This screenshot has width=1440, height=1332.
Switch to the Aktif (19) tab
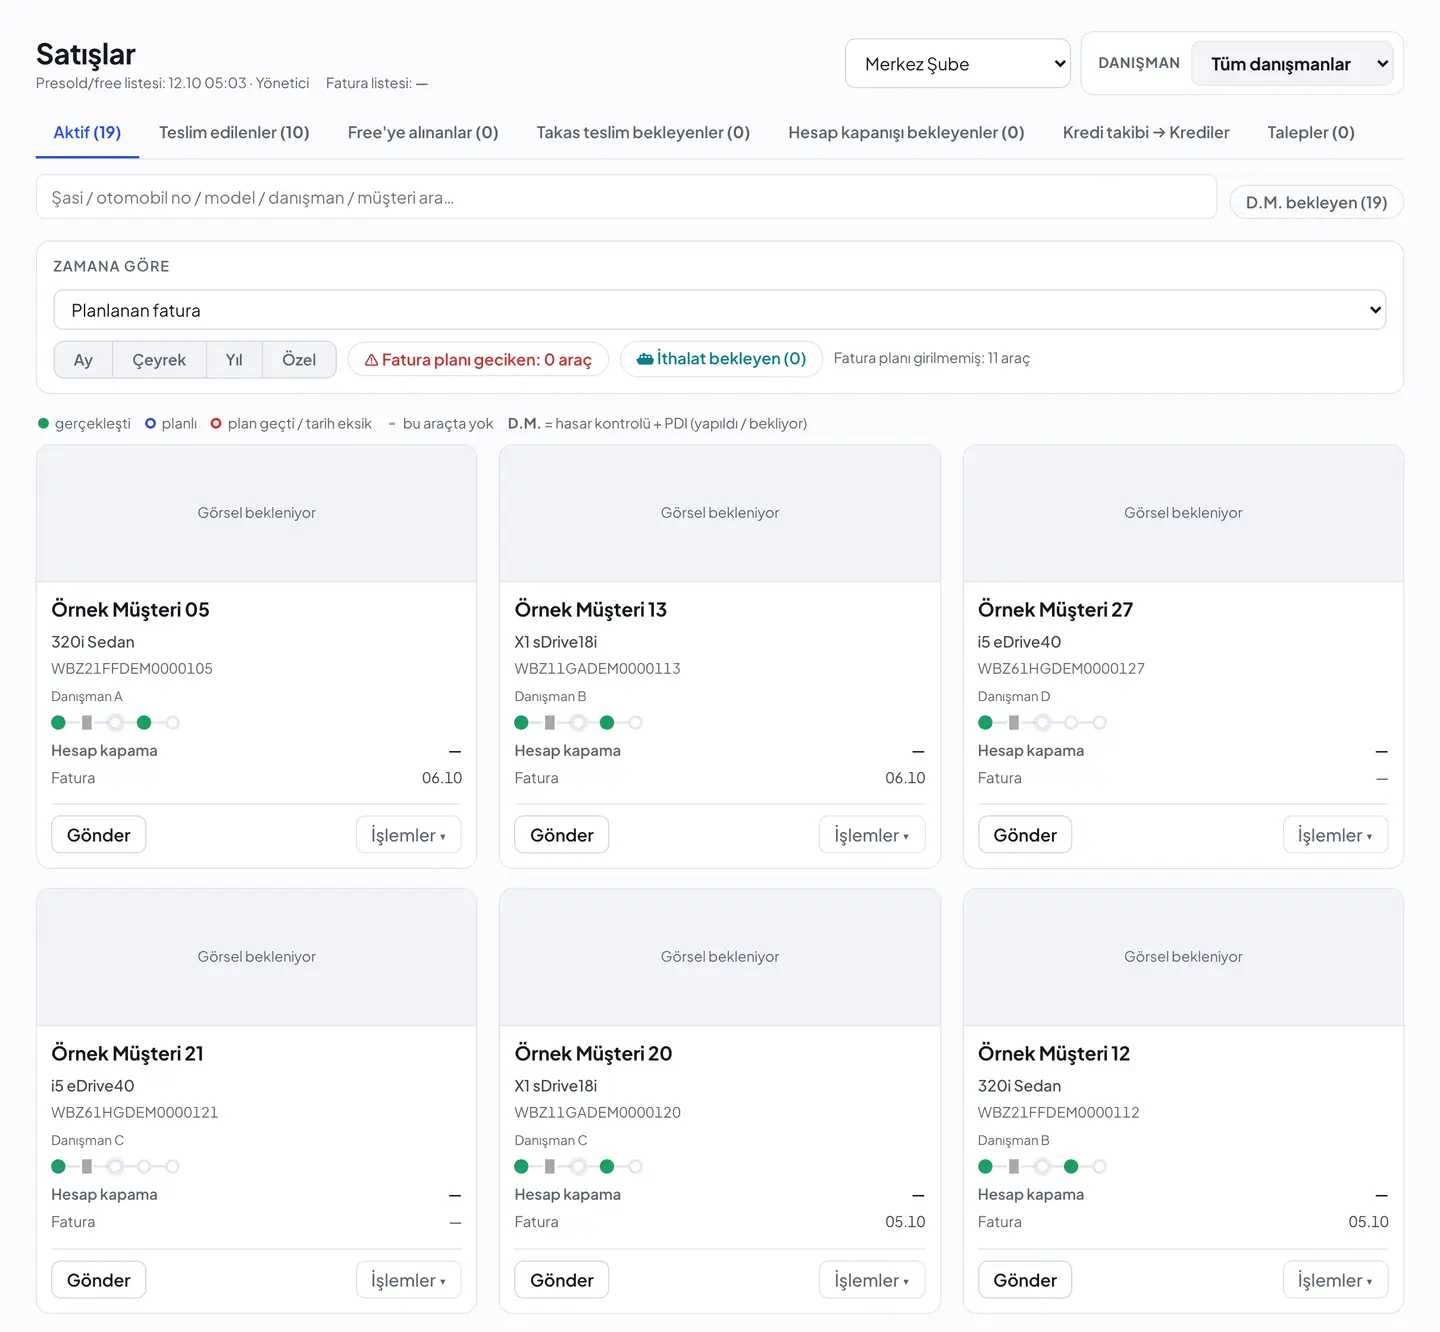point(87,133)
